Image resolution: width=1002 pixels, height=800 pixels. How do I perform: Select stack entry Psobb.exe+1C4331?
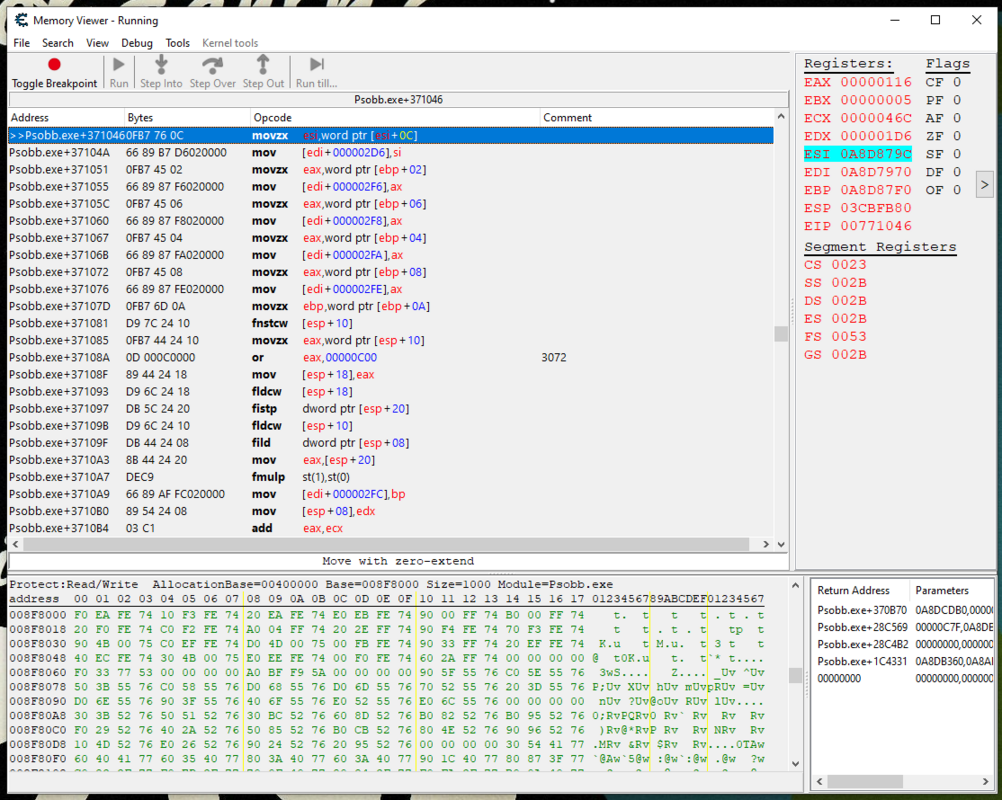[862, 661]
